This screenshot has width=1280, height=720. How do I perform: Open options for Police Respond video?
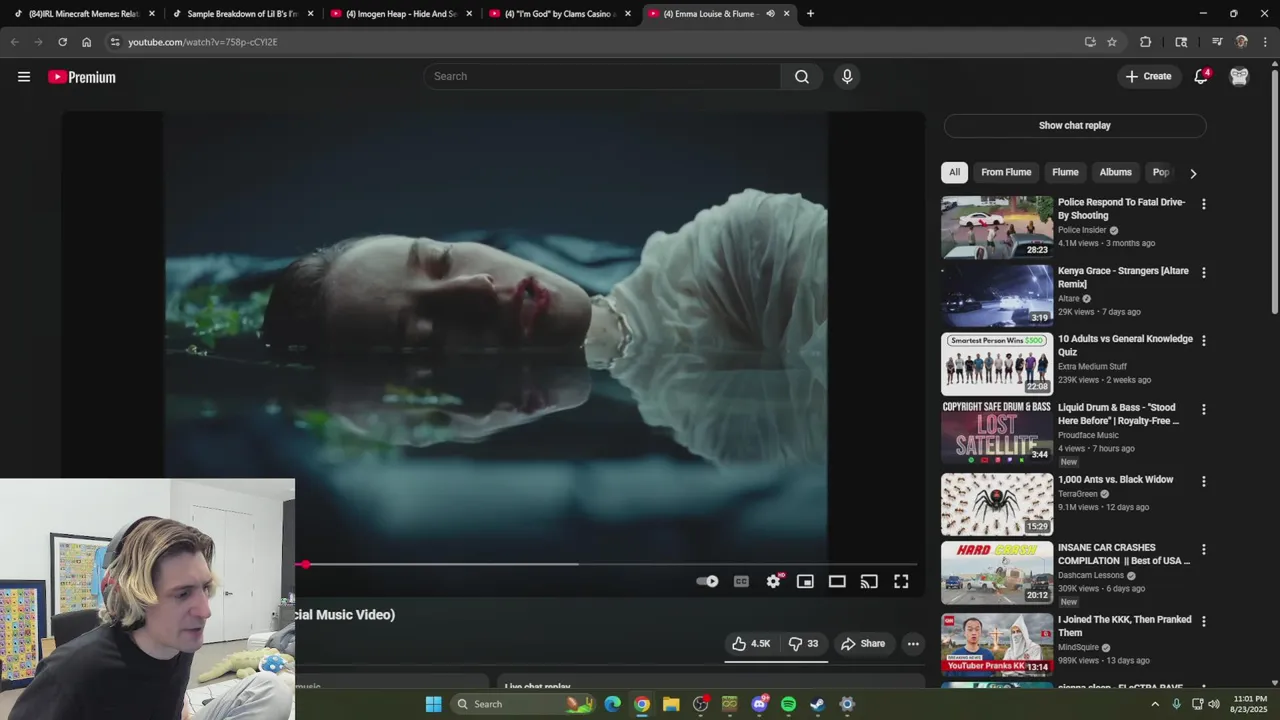pyautogui.click(x=1203, y=204)
